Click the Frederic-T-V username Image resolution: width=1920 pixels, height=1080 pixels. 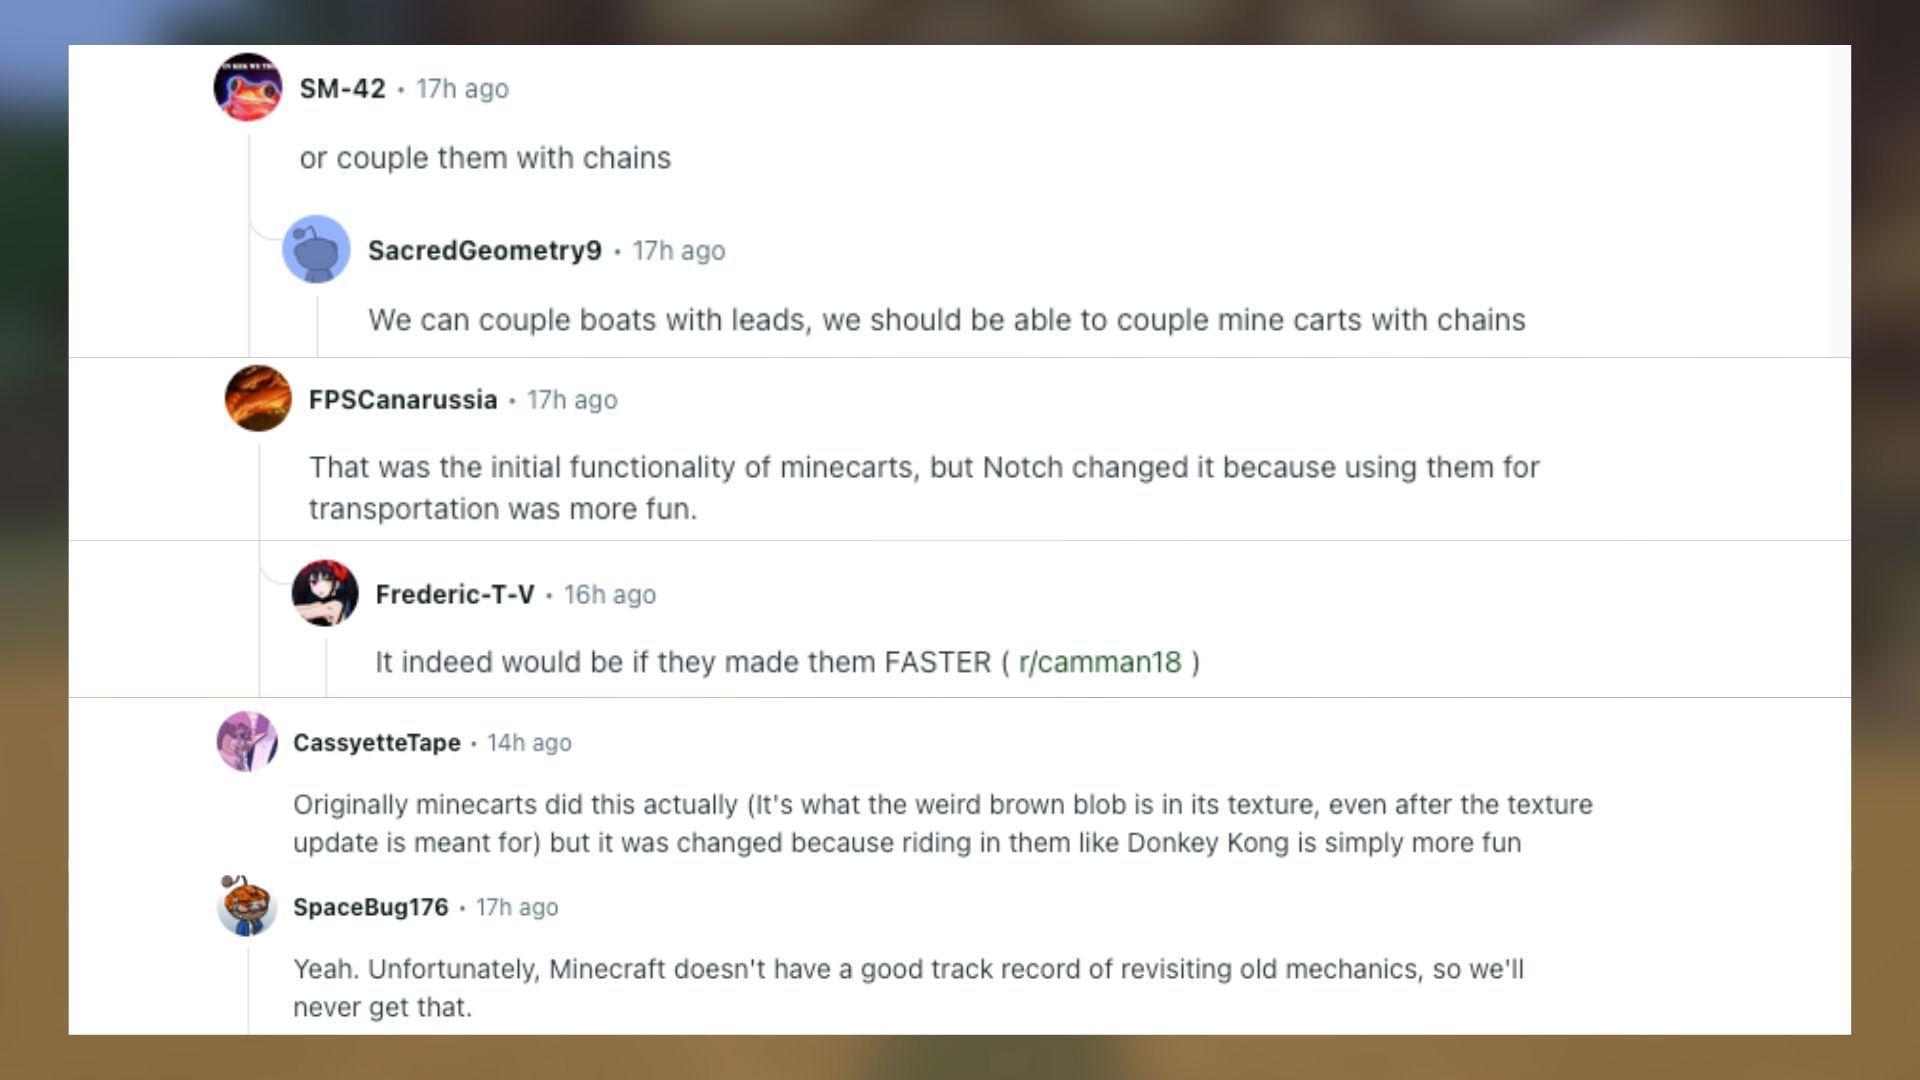(454, 594)
